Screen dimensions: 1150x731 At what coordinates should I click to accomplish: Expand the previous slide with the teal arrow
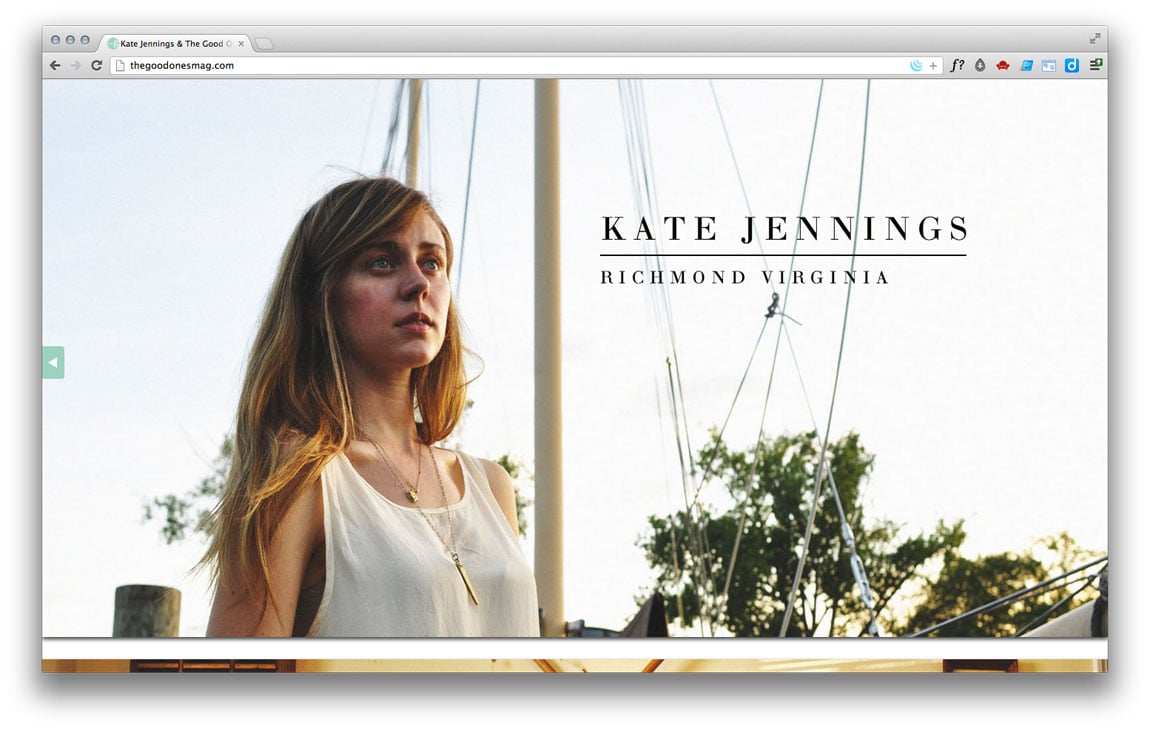(x=55, y=362)
